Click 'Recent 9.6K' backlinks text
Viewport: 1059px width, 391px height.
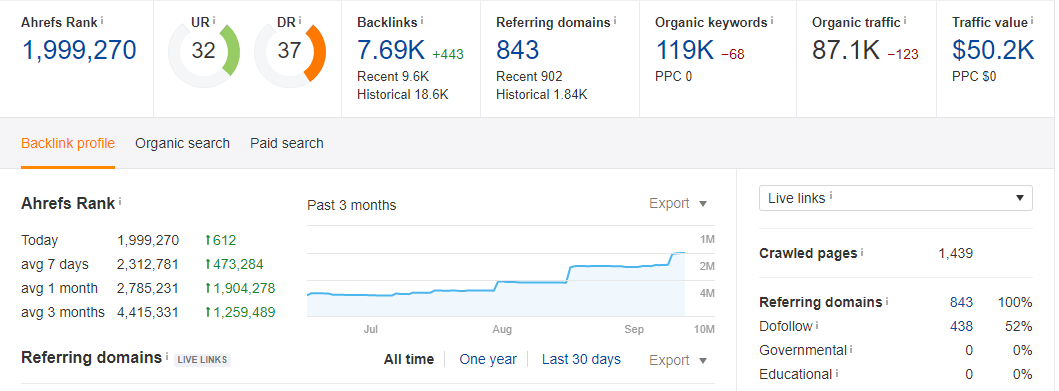393,77
